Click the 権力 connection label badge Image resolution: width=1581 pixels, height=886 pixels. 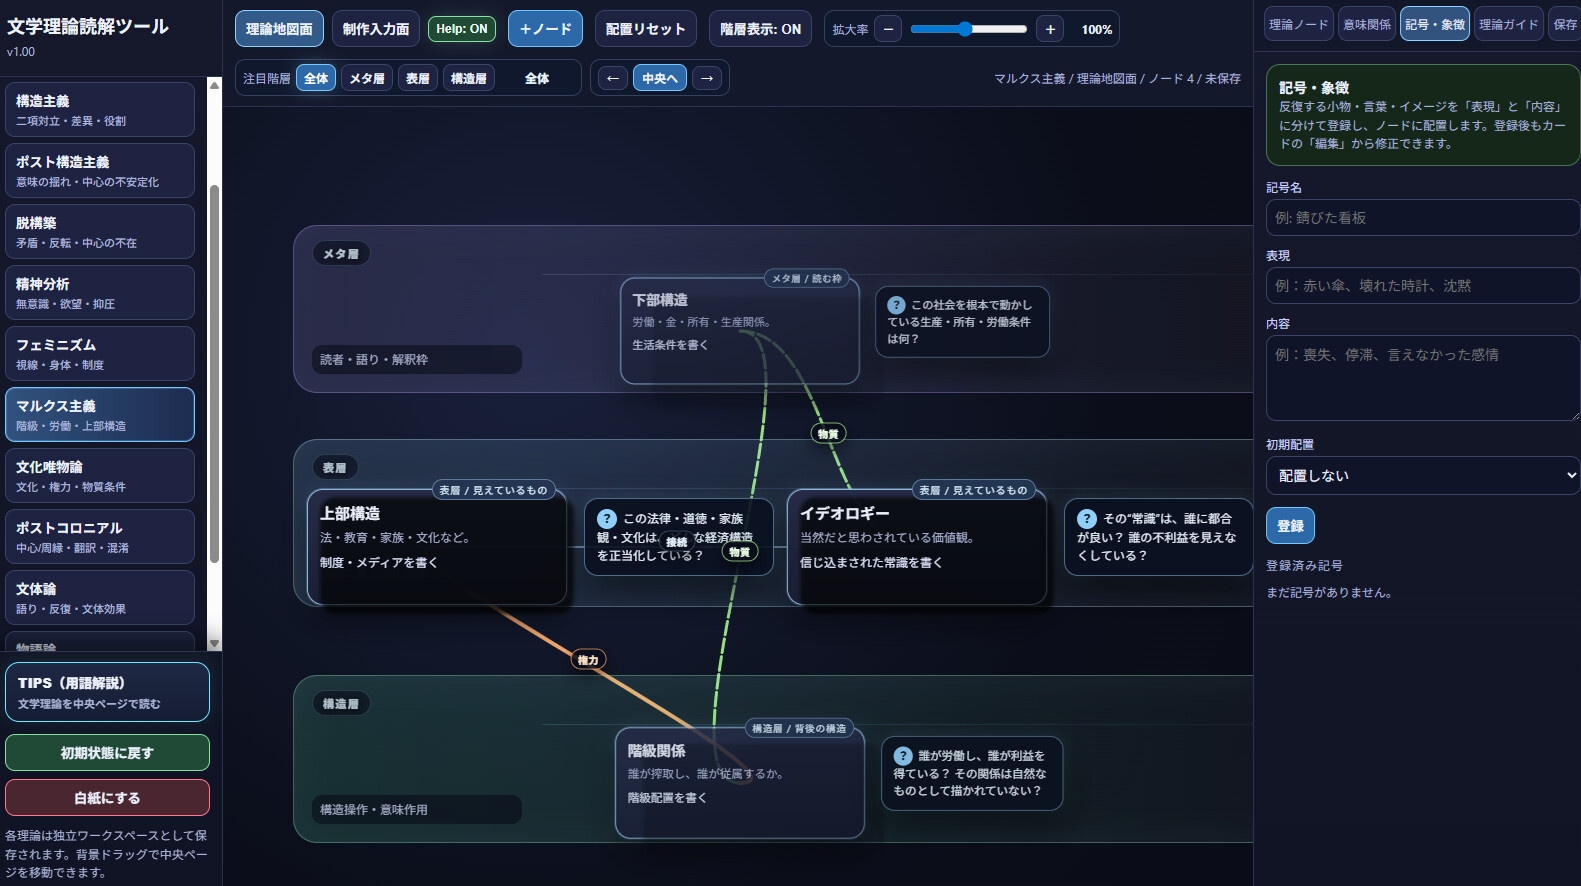[x=588, y=660]
